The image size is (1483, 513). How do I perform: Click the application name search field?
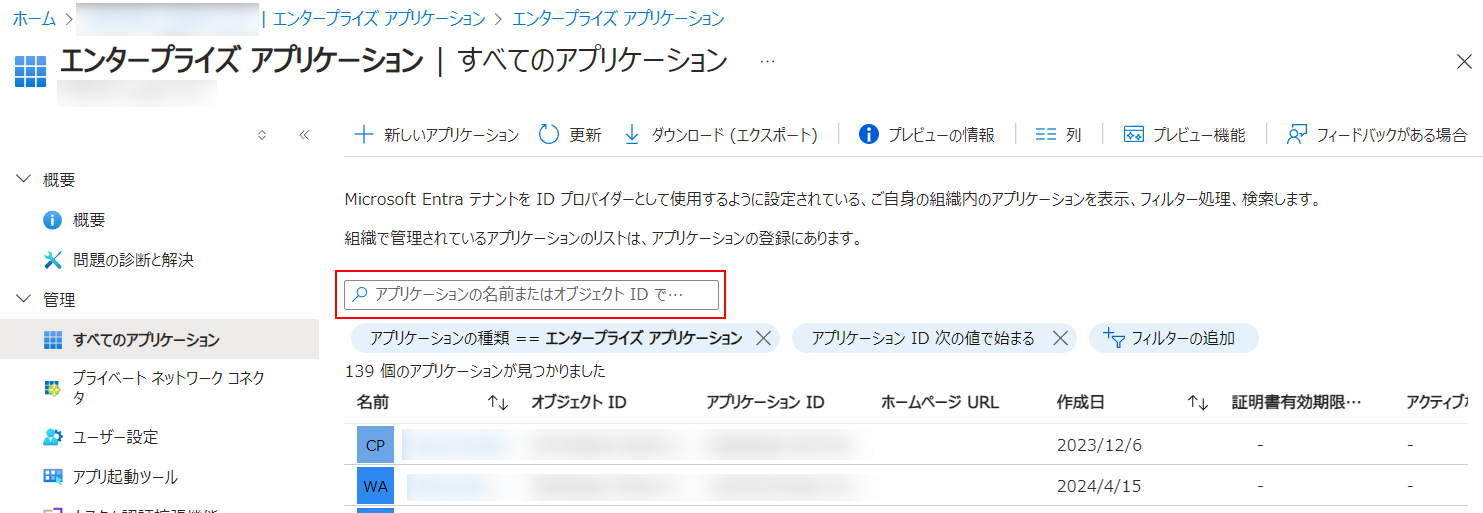531,295
